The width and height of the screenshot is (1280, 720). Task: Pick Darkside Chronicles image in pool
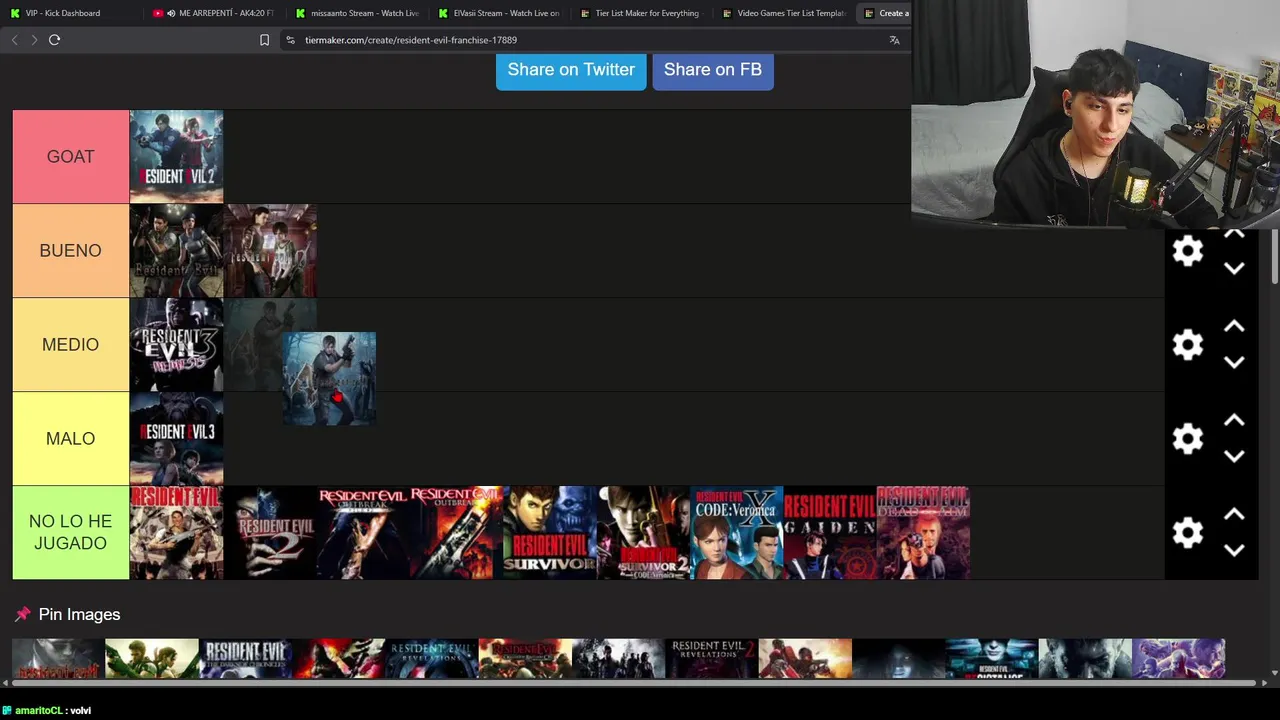pos(245,659)
